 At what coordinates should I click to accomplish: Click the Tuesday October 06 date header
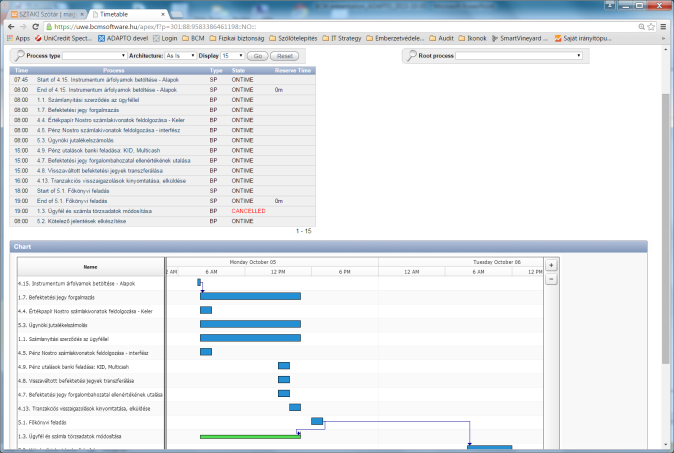[x=497, y=262]
